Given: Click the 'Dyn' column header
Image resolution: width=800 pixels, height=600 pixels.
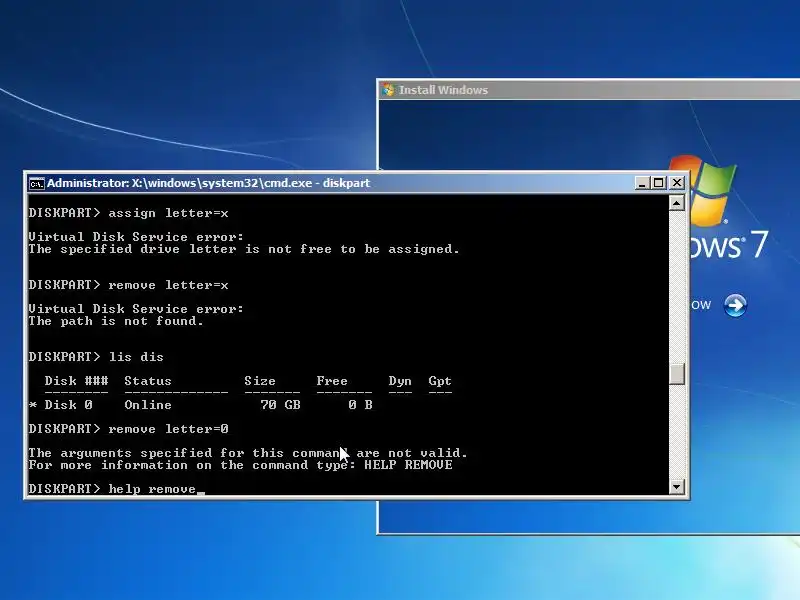Looking at the screenshot, I should [x=400, y=381].
